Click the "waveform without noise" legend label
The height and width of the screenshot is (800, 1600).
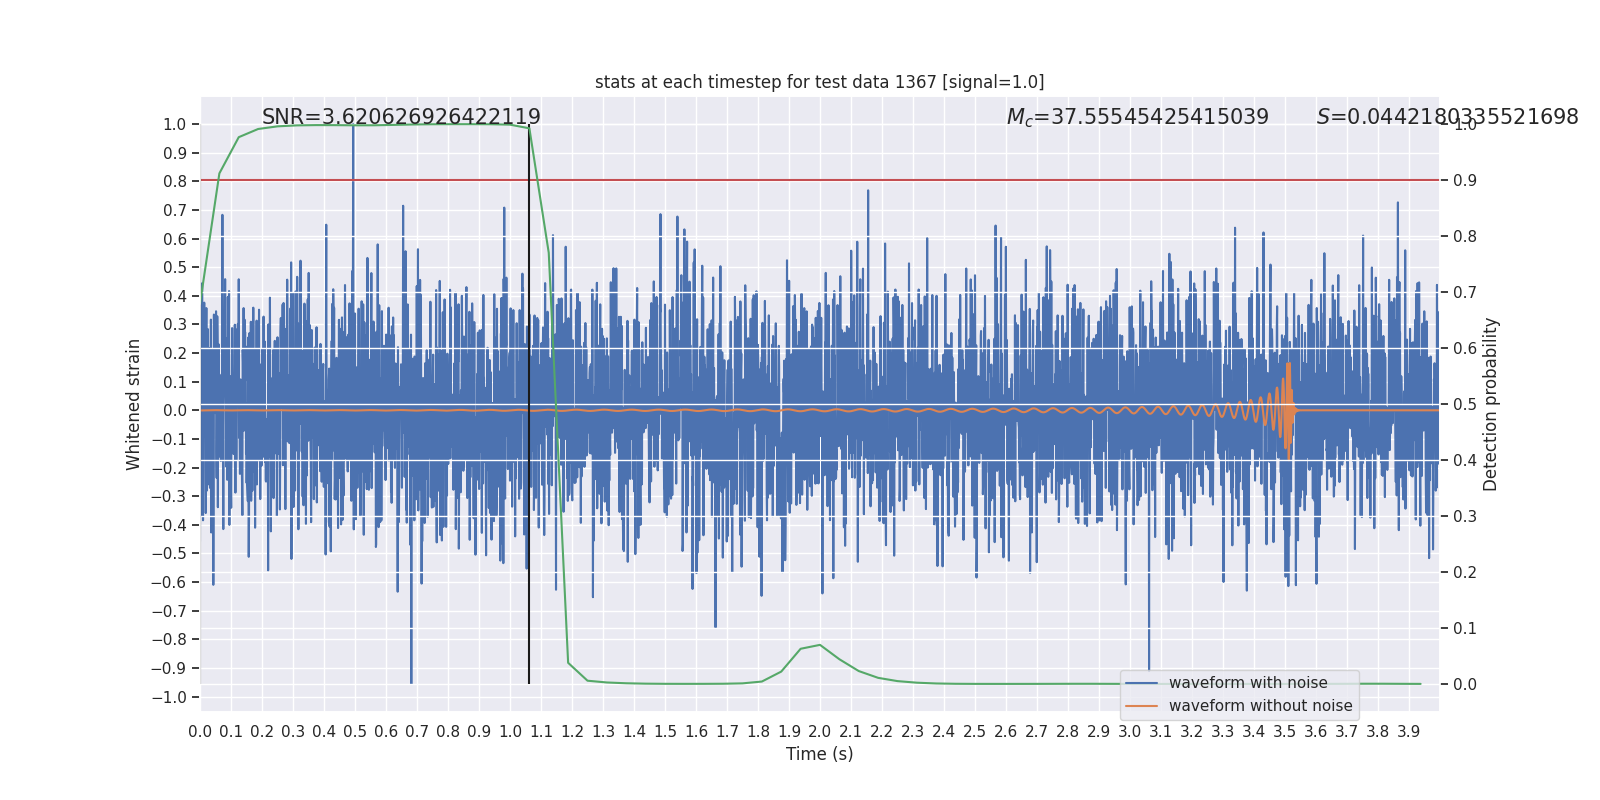1260,706
